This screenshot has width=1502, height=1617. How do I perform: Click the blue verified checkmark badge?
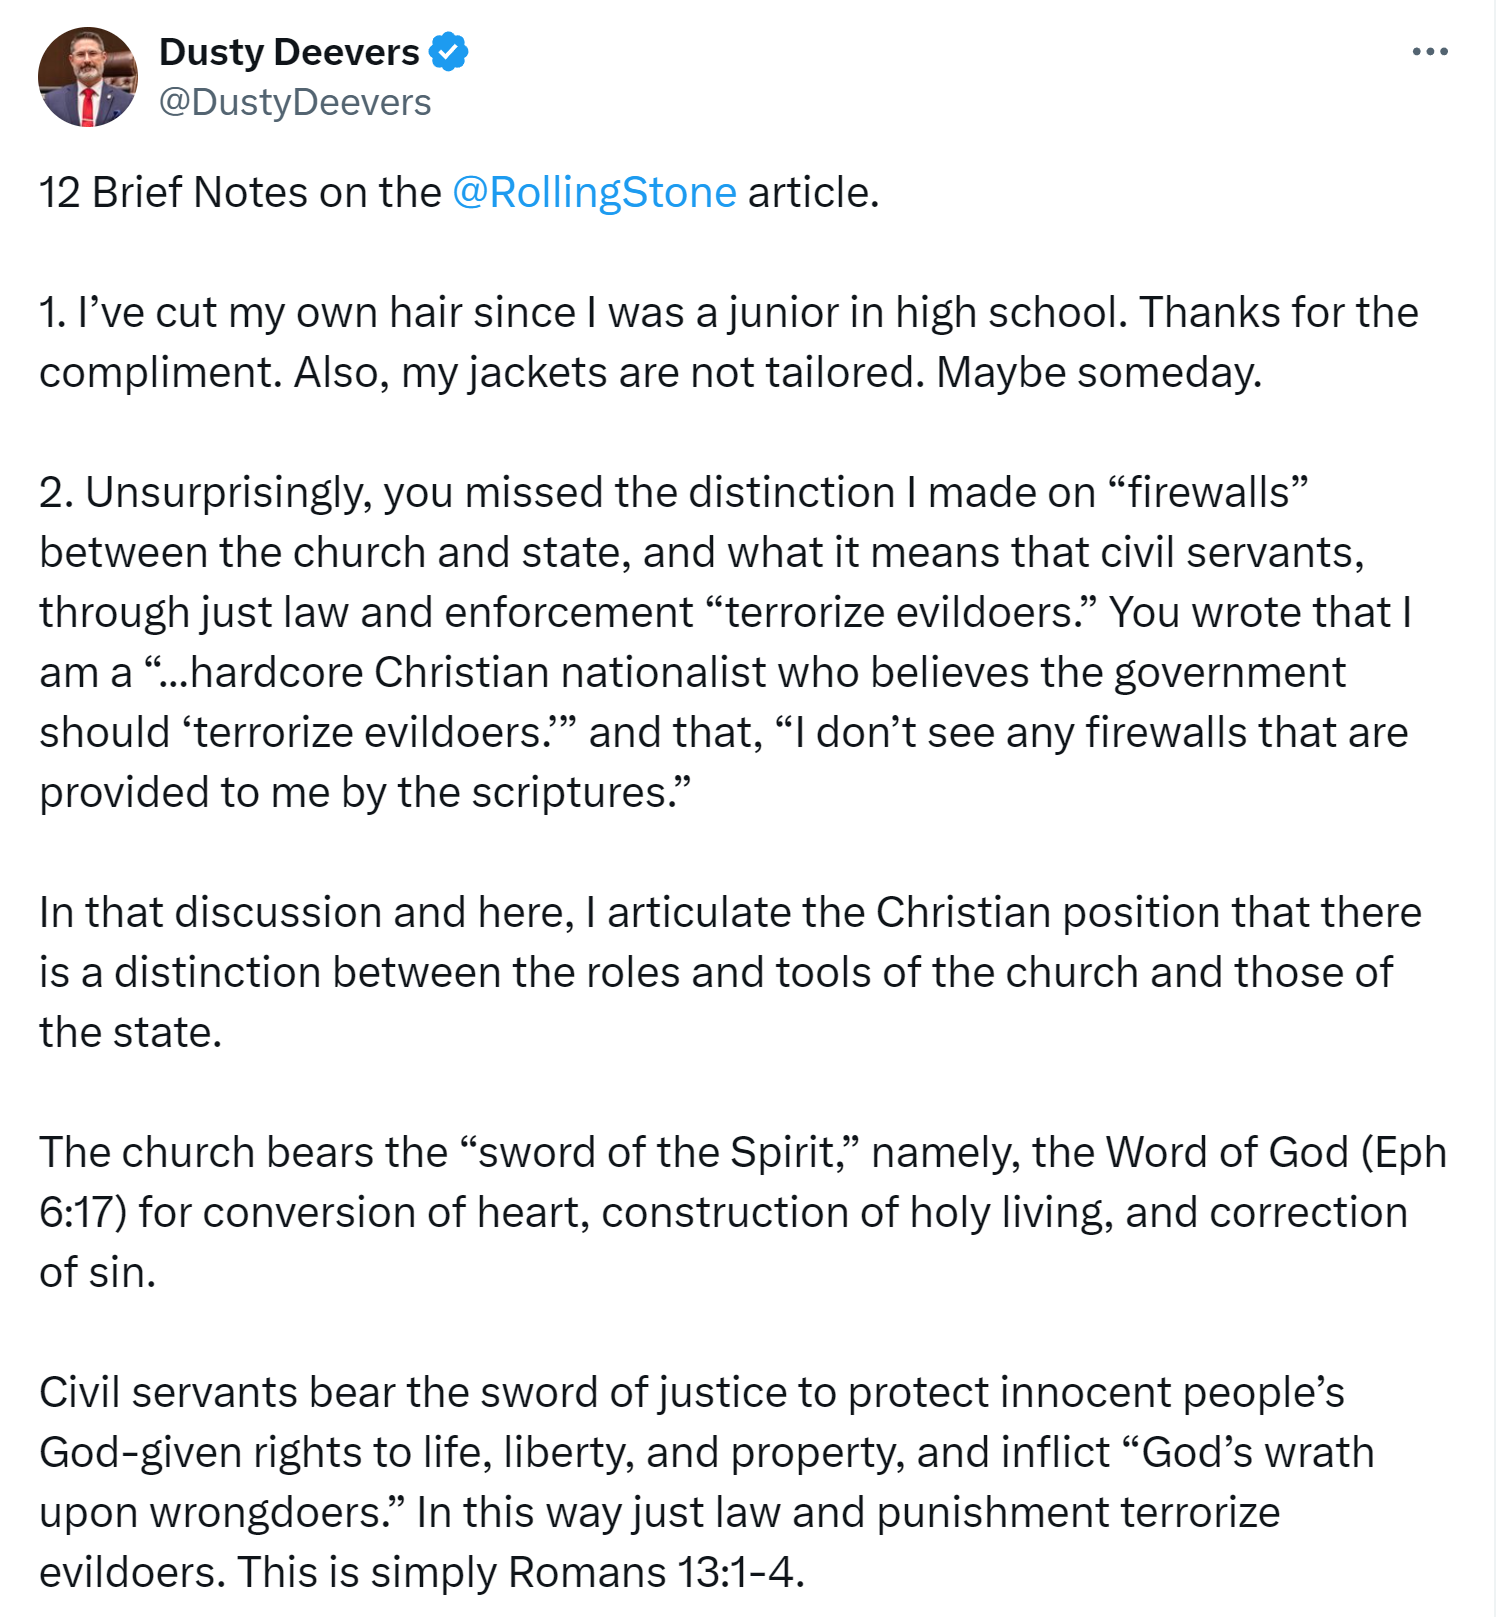tap(449, 52)
